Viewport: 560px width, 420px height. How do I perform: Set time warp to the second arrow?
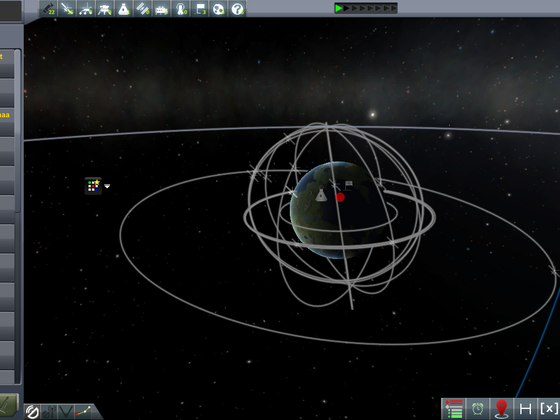pyautogui.click(x=346, y=8)
